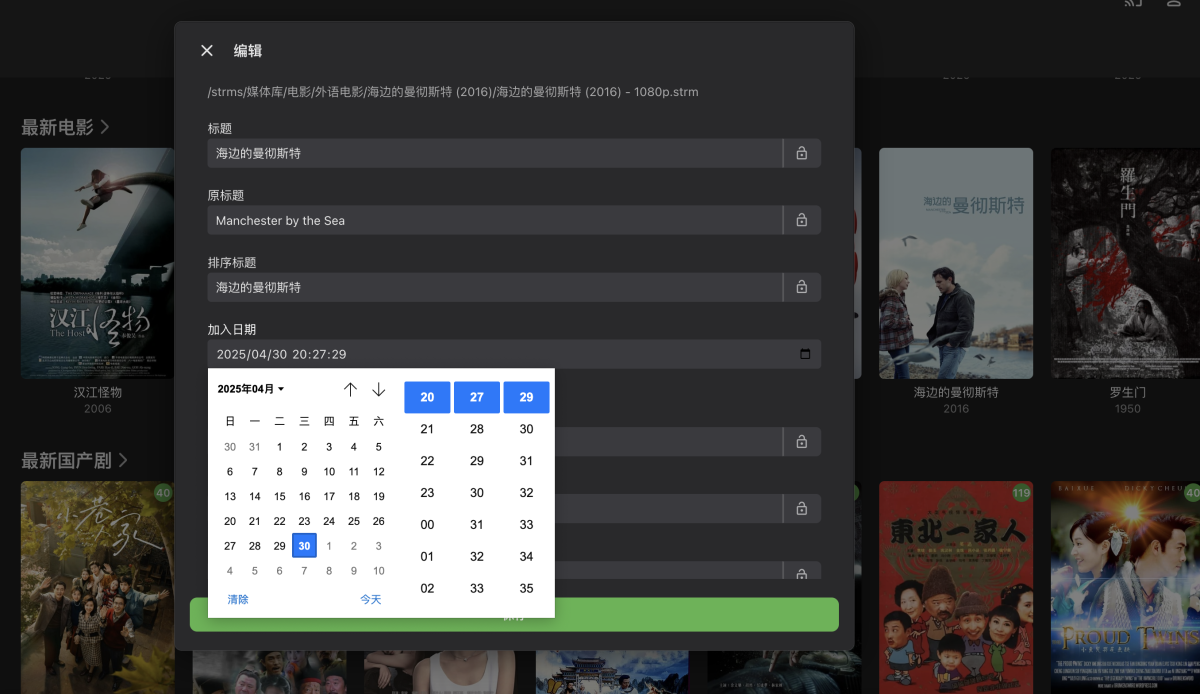Click the highlighted day 30 in April
This screenshot has height=694, width=1200.
point(304,546)
